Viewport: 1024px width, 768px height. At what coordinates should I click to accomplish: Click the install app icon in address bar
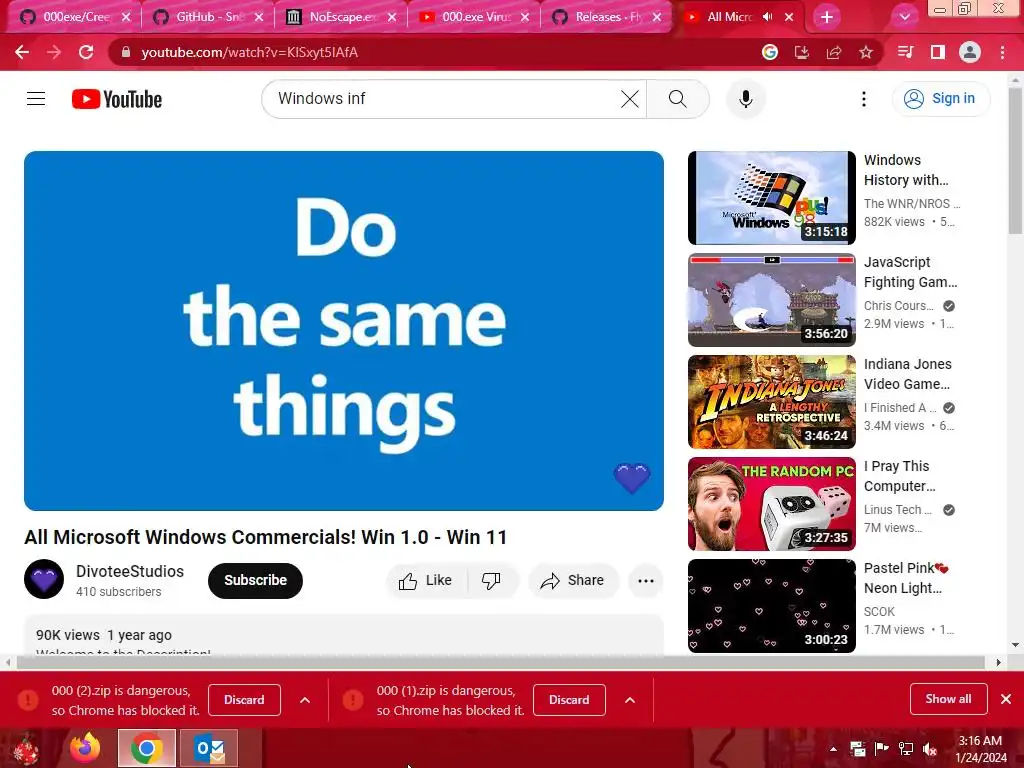[801, 52]
